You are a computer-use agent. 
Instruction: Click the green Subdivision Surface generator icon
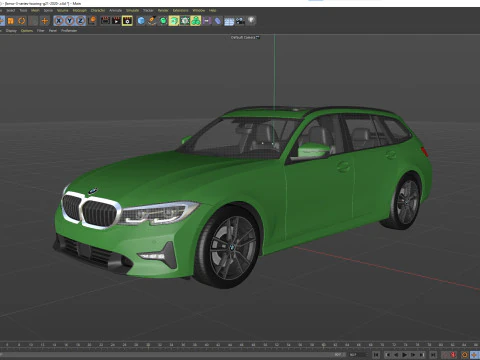coord(163,21)
